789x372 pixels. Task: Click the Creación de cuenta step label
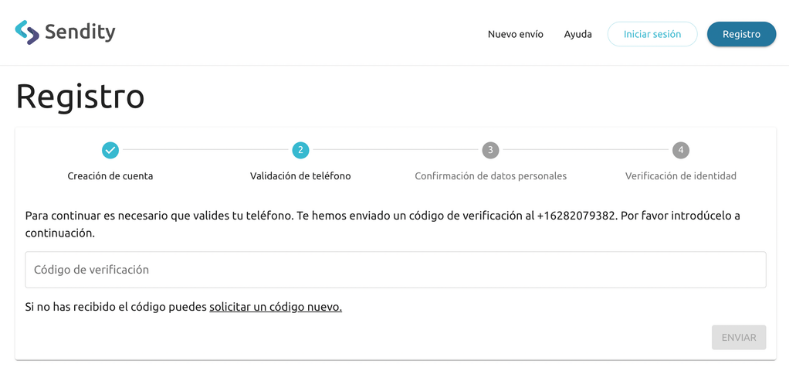tap(110, 176)
